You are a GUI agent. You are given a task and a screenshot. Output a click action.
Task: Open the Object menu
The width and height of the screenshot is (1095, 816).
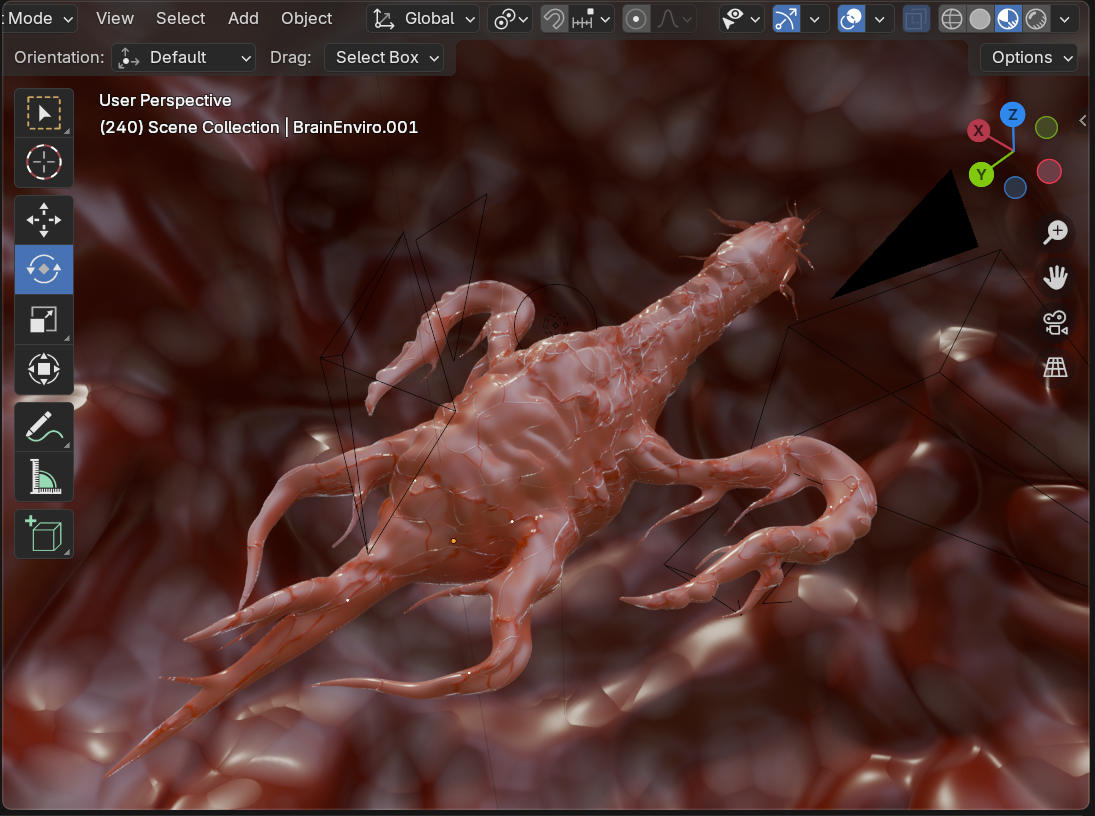(x=306, y=19)
